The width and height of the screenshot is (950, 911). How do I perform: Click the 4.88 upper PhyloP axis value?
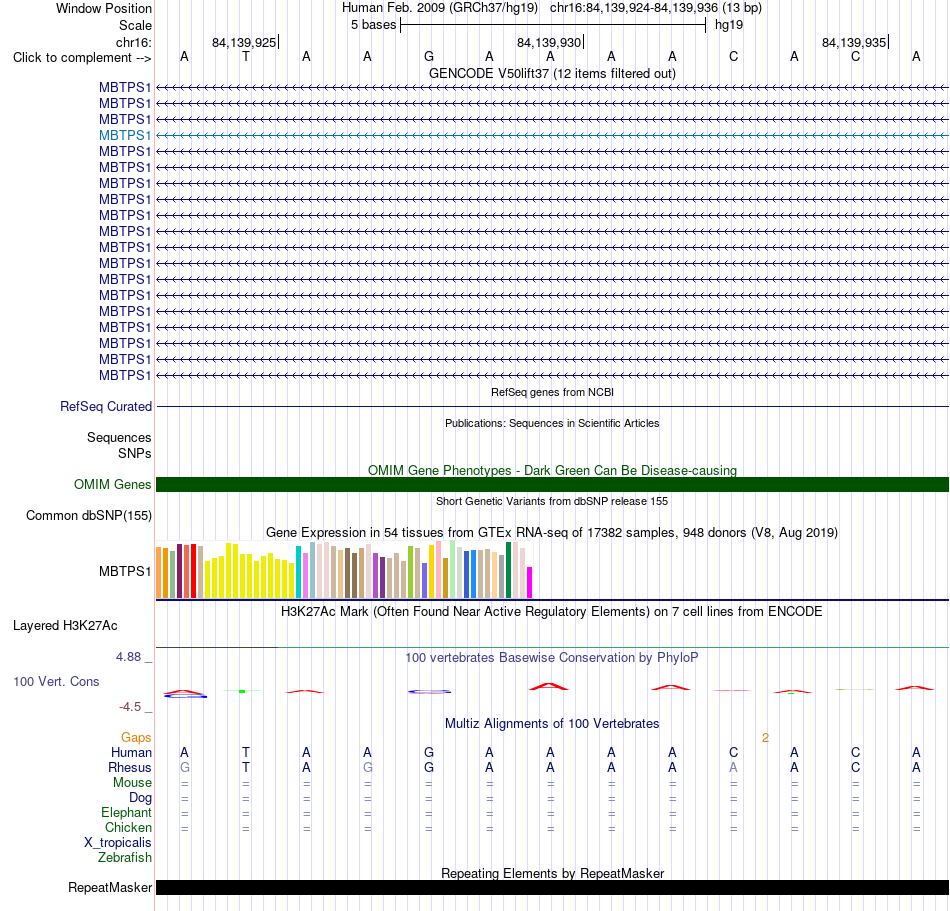[x=128, y=657]
